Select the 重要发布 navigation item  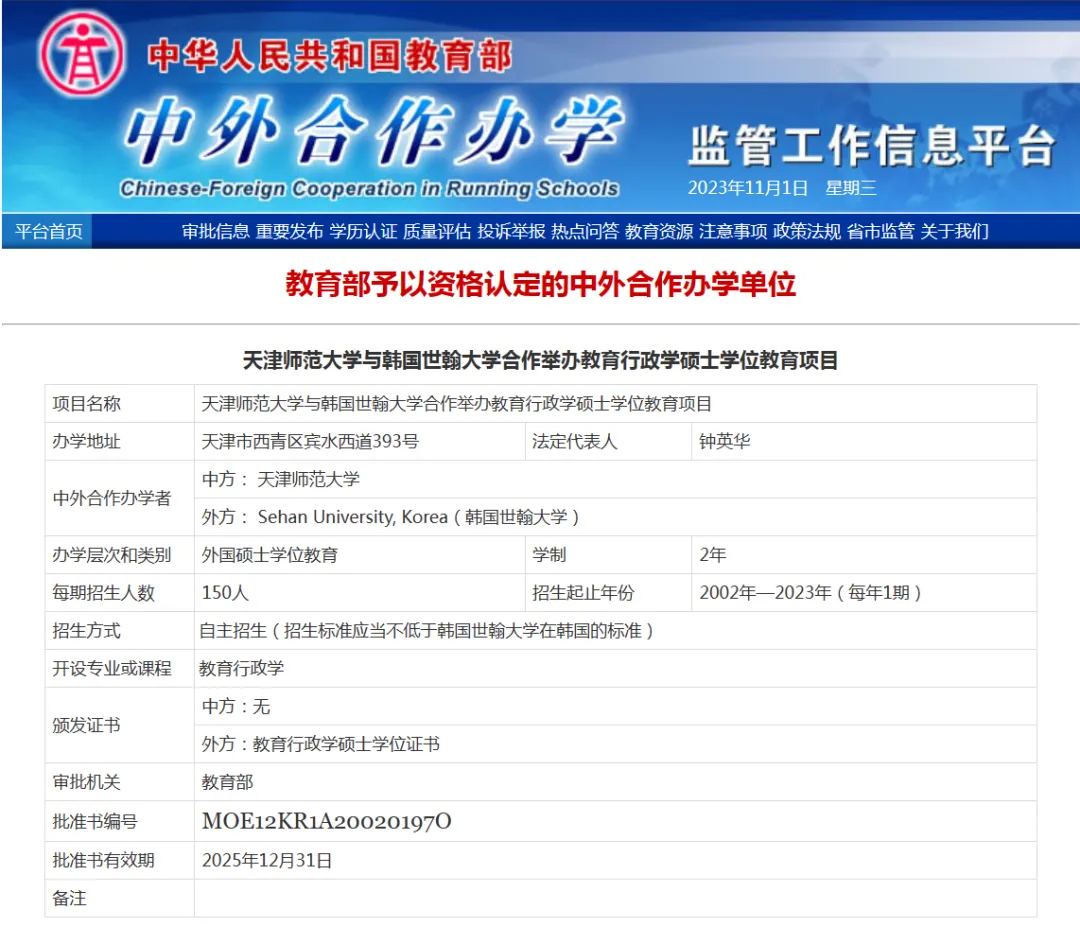[x=289, y=231]
